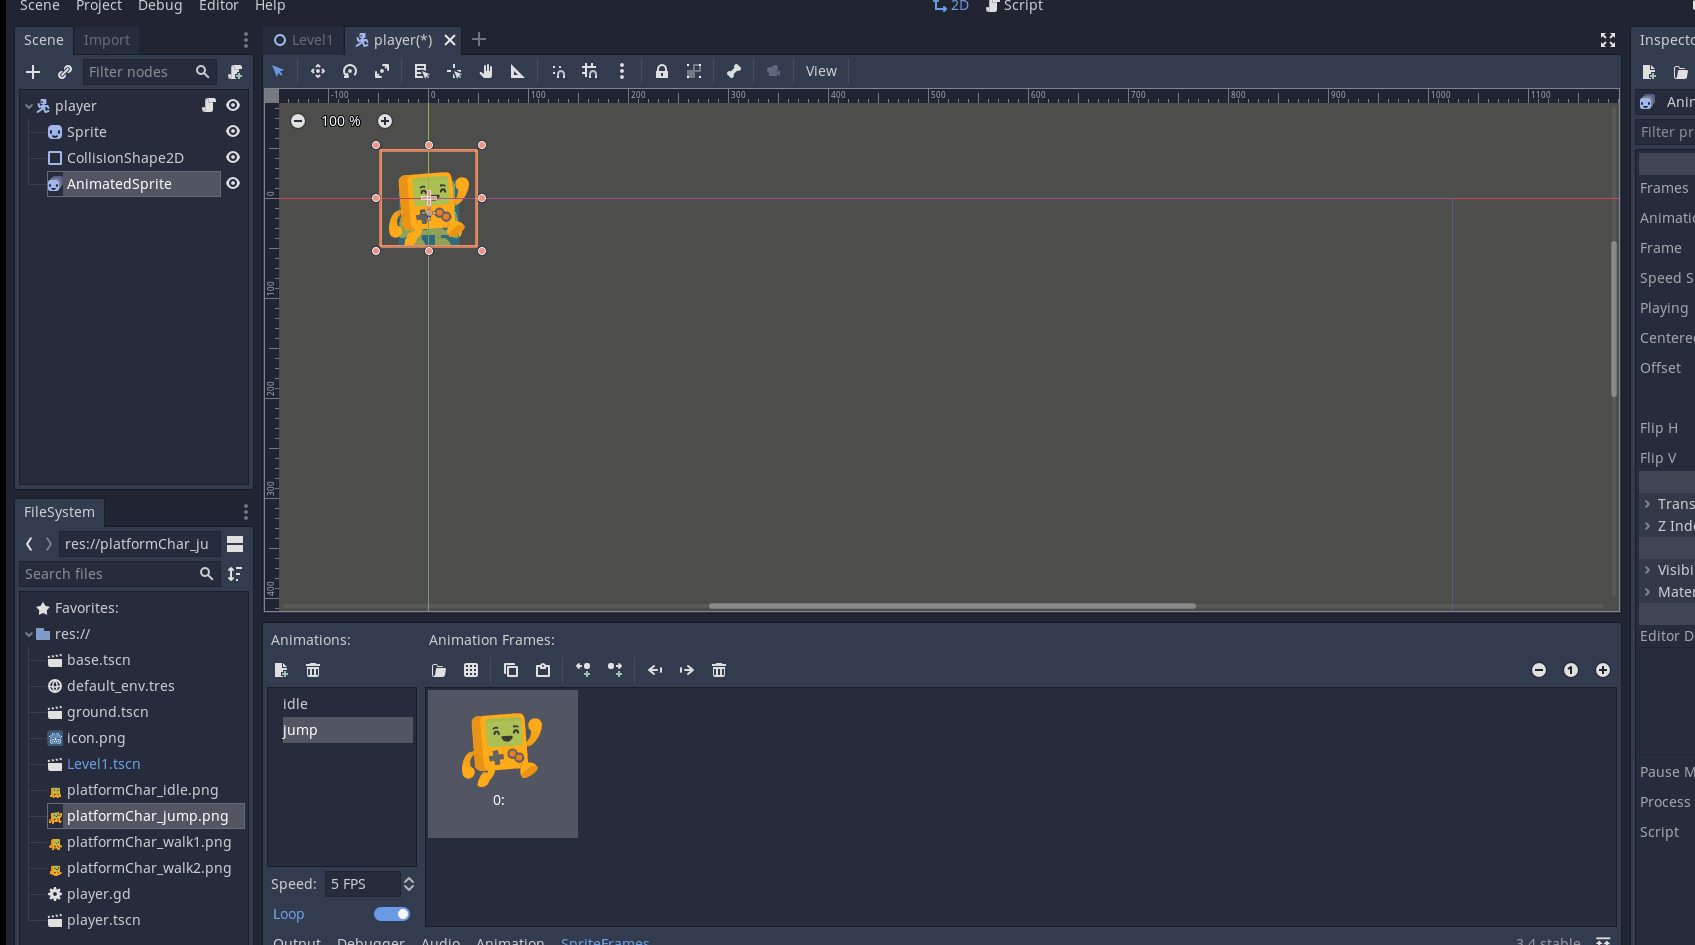1695x945 pixels.
Task: Delete the selected animation frame
Action: [x=719, y=670]
